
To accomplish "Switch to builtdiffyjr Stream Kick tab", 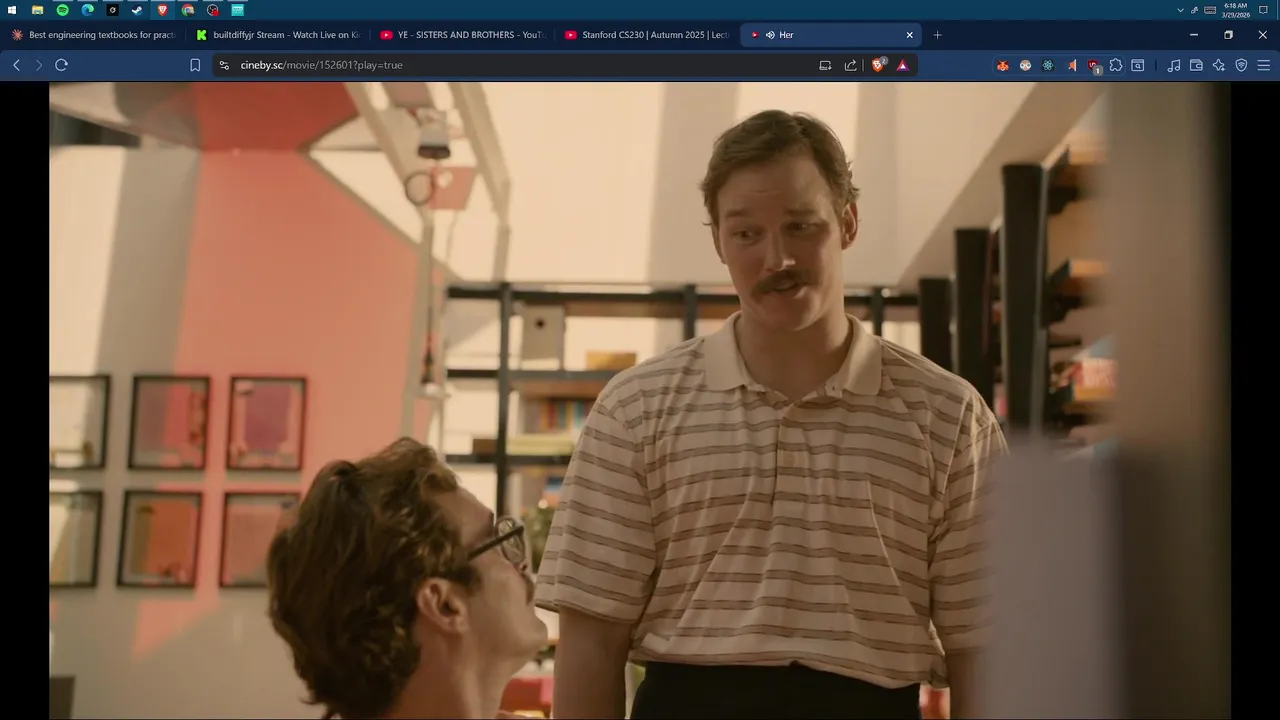I will pos(277,35).
